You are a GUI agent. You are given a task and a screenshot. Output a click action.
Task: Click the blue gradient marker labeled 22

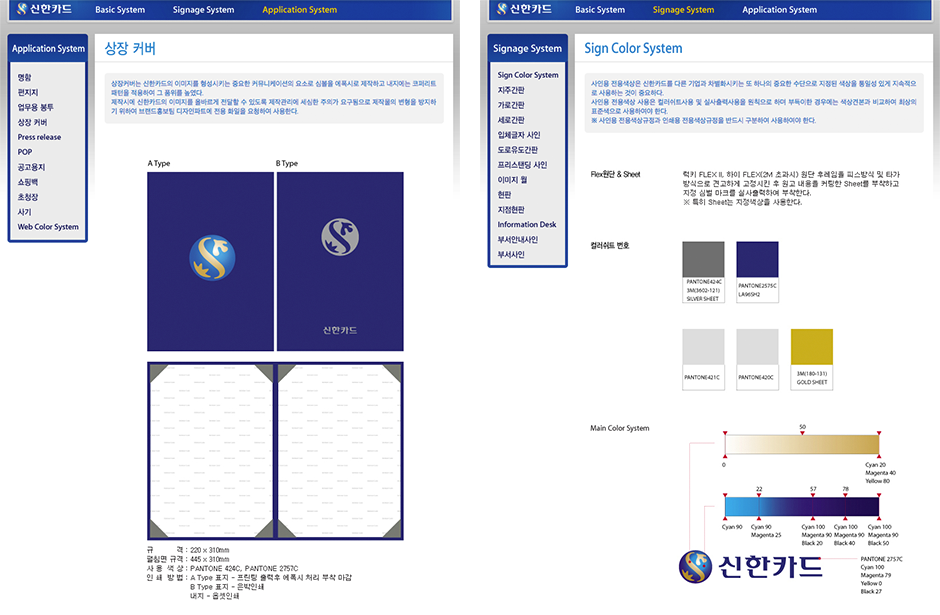(759, 495)
